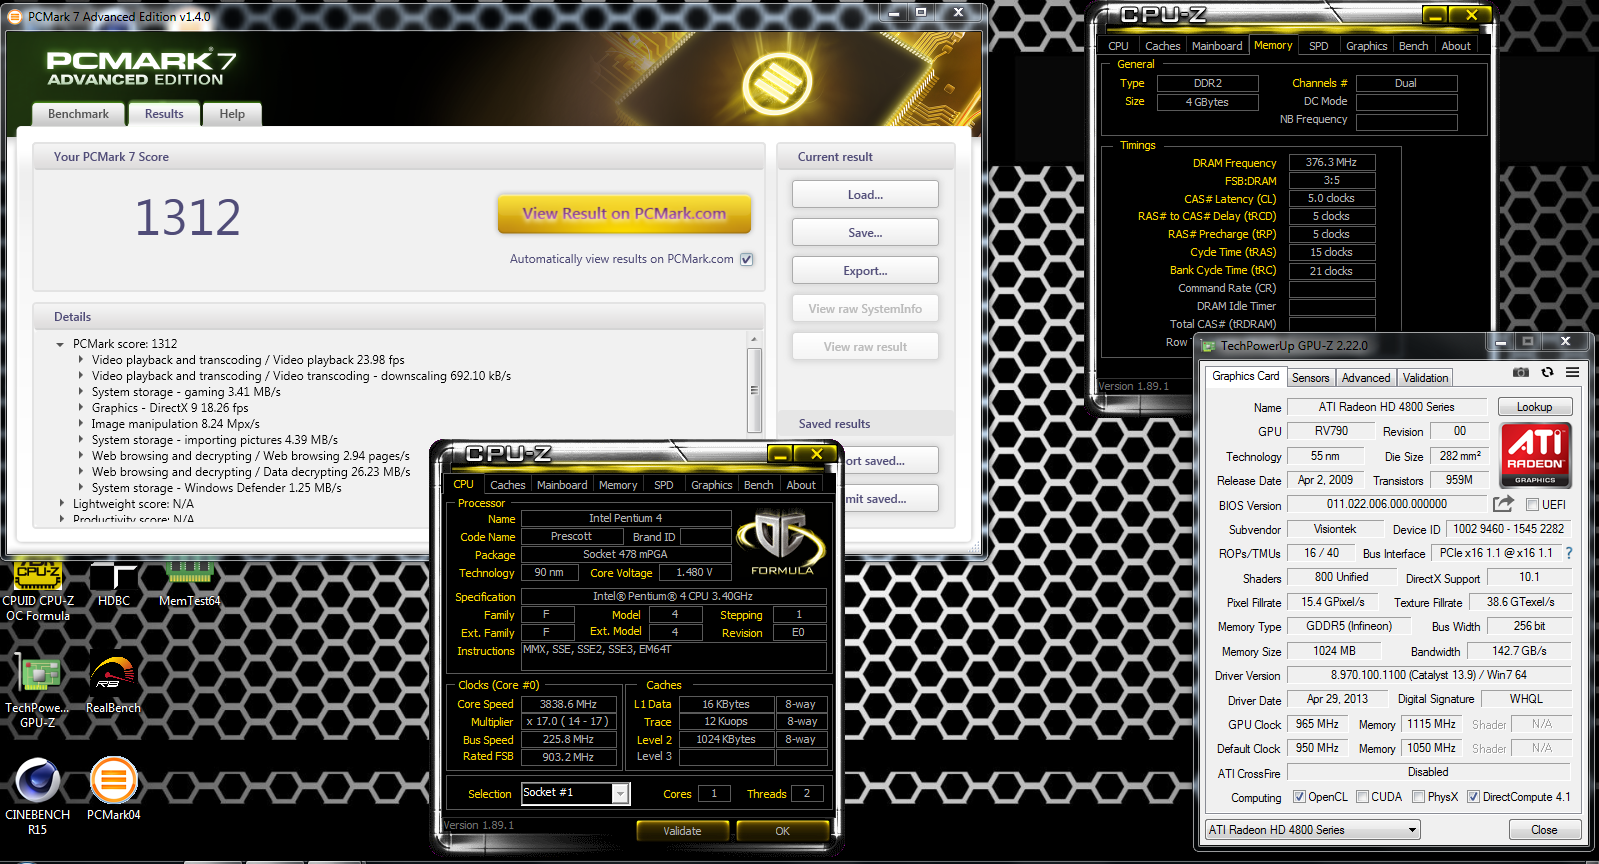The width and height of the screenshot is (1599, 864).
Task: Click the BIOS version share/export icon in GPU-Z
Action: tap(1503, 504)
